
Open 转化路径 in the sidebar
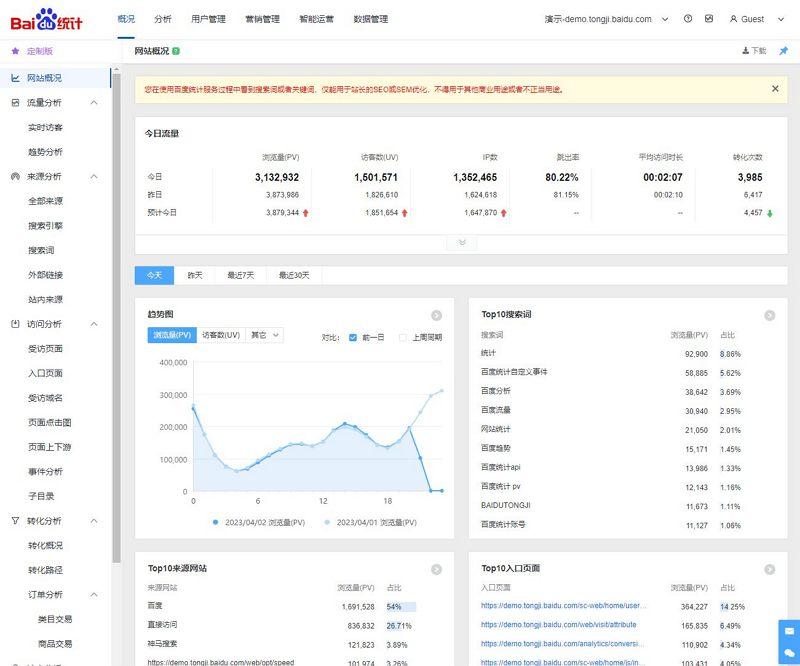(45, 570)
